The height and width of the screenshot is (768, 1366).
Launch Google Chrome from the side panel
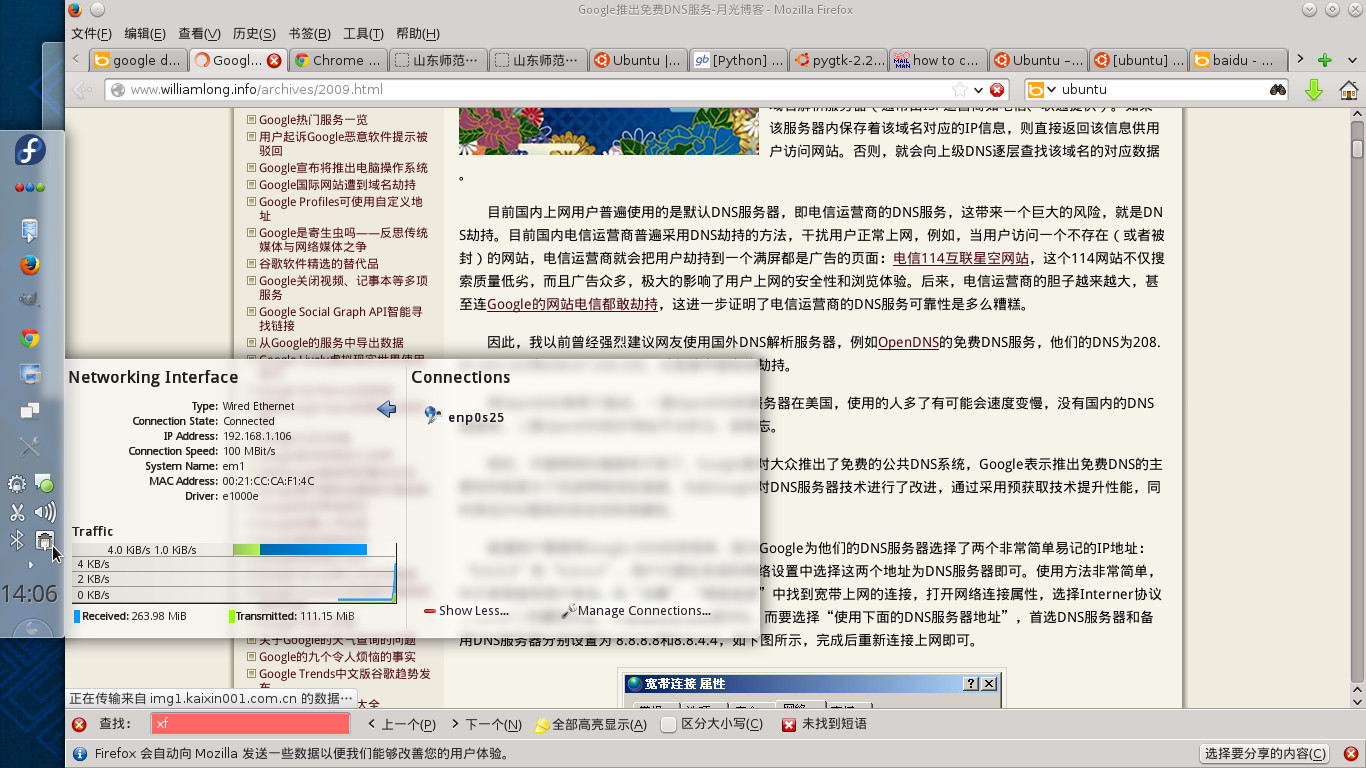30,338
